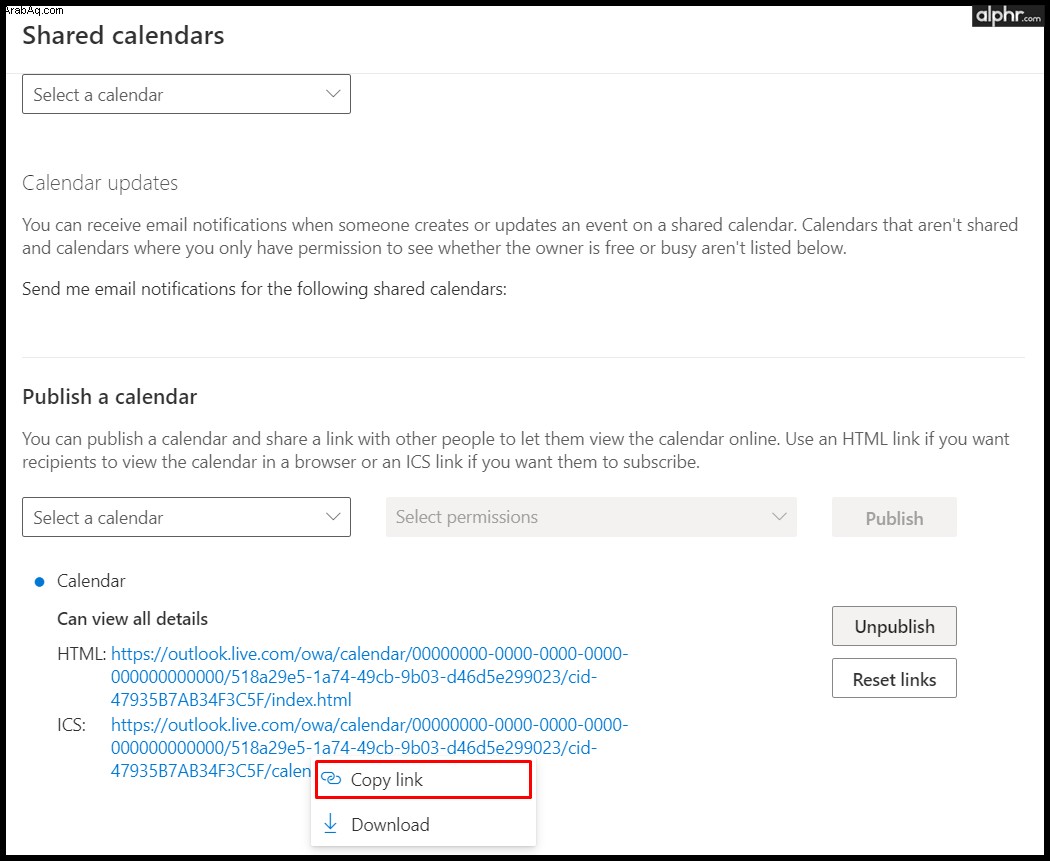1050x861 pixels.
Task: Open the HTML calendar link ending in index.html
Action: [x=370, y=677]
